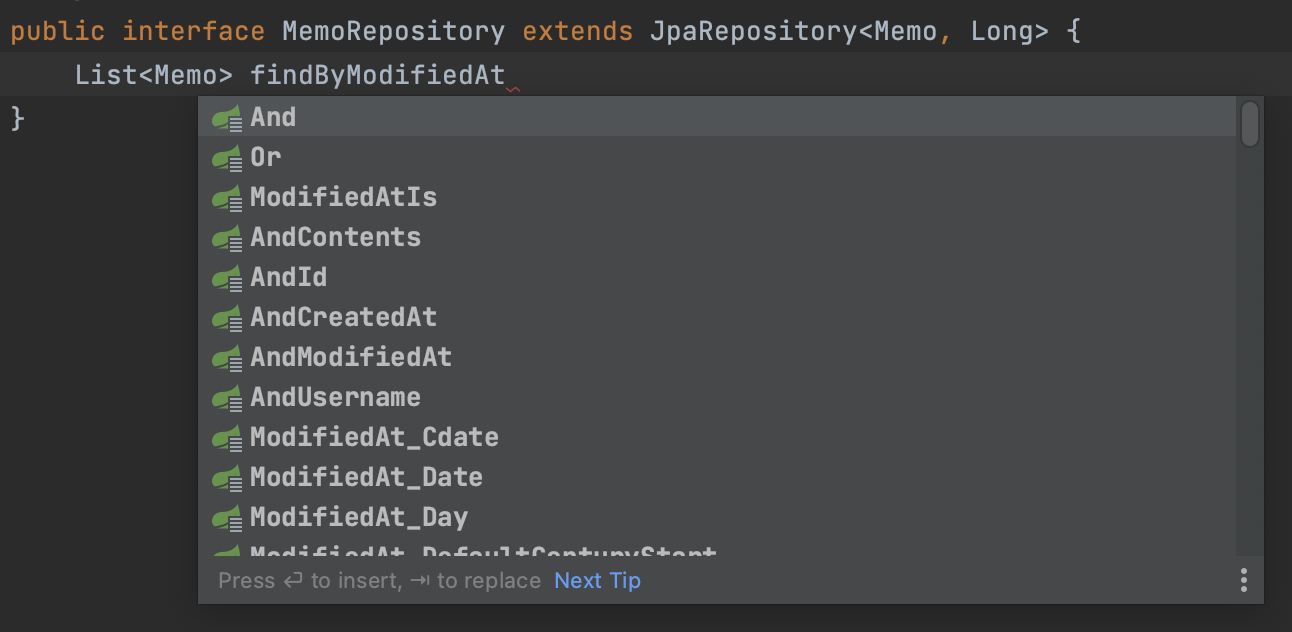1292x632 pixels.
Task: Click the icon beside ModifiedAt_Cdate entry
Action: click(x=227, y=438)
